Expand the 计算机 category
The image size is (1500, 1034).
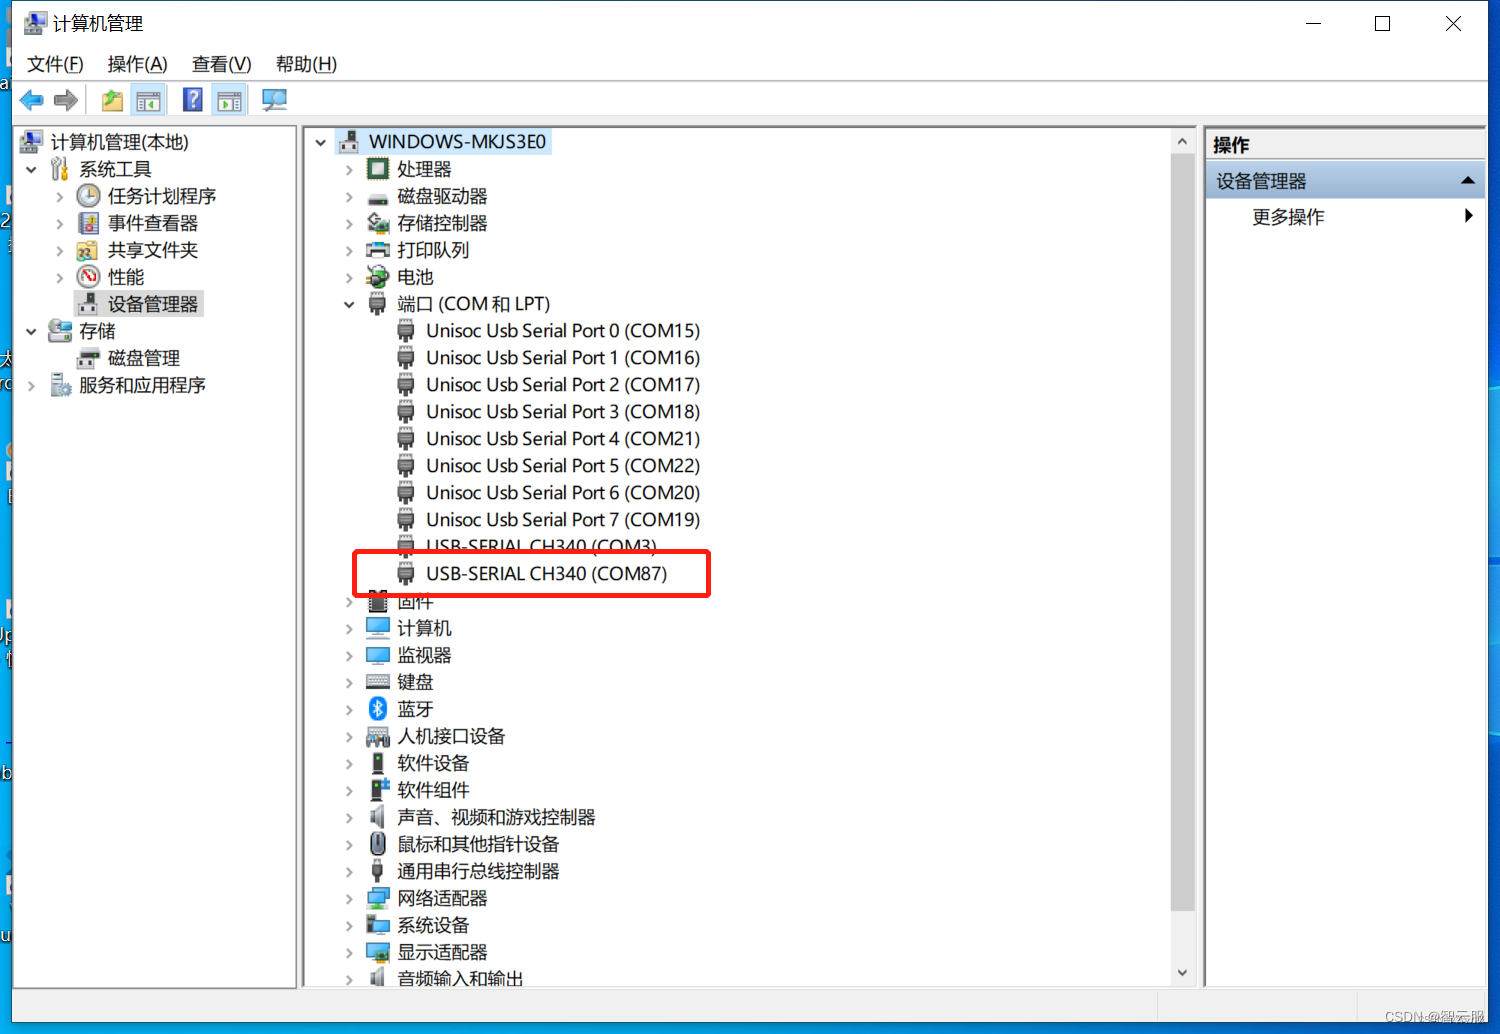point(349,628)
